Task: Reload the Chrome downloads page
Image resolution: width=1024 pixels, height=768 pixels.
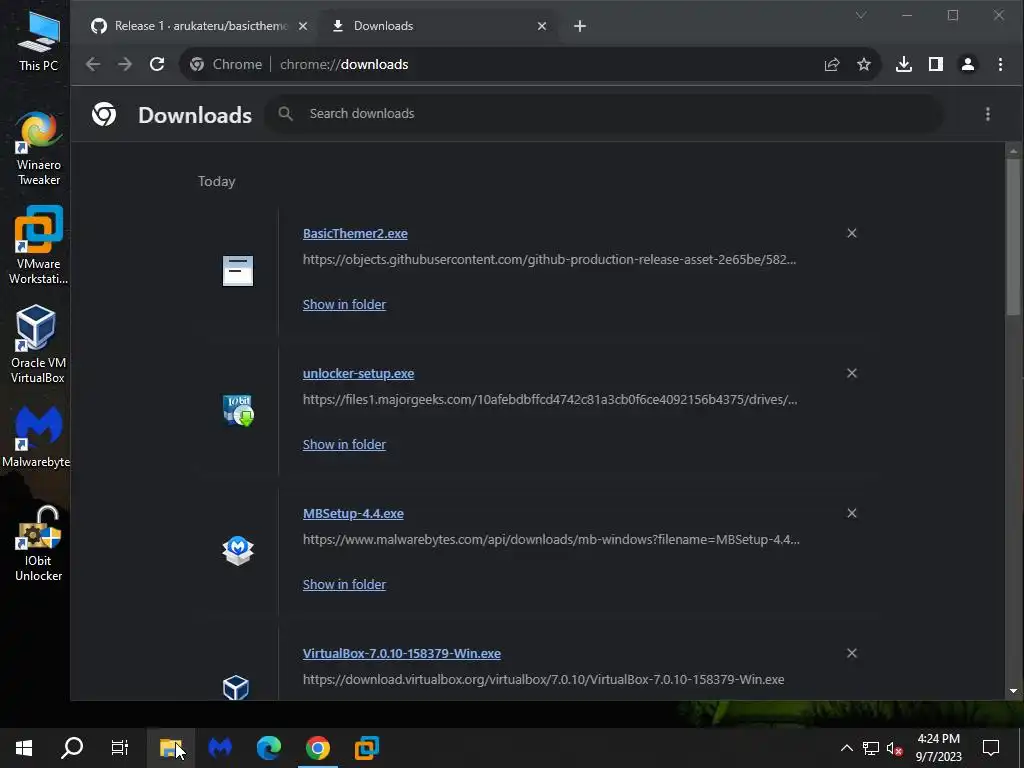Action: tap(157, 64)
